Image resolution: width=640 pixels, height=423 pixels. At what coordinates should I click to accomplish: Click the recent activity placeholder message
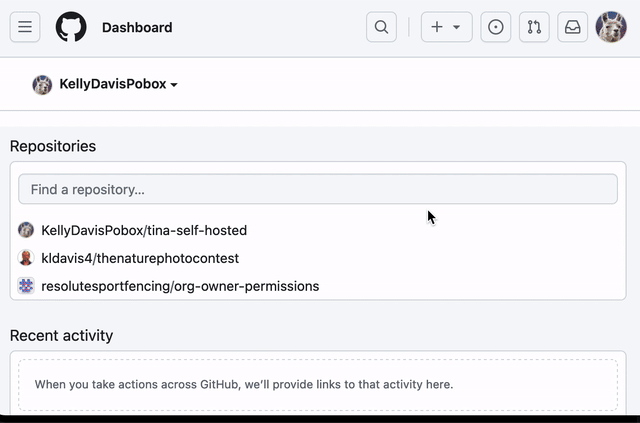point(244,385)
